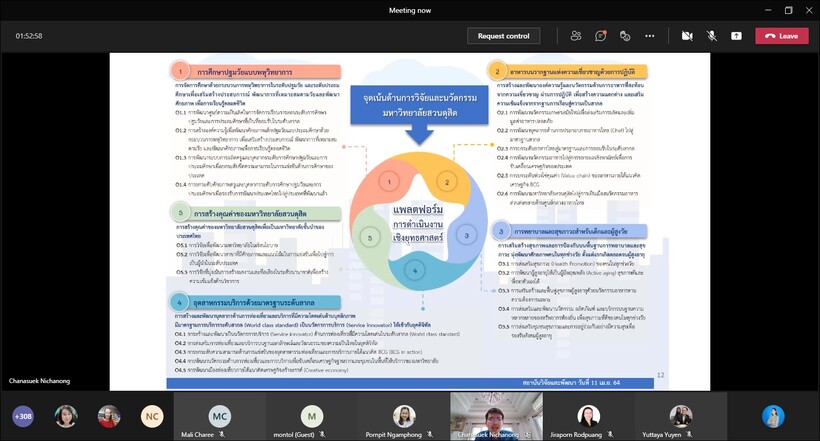Click slide section 4 teal header

coord(255,302)
